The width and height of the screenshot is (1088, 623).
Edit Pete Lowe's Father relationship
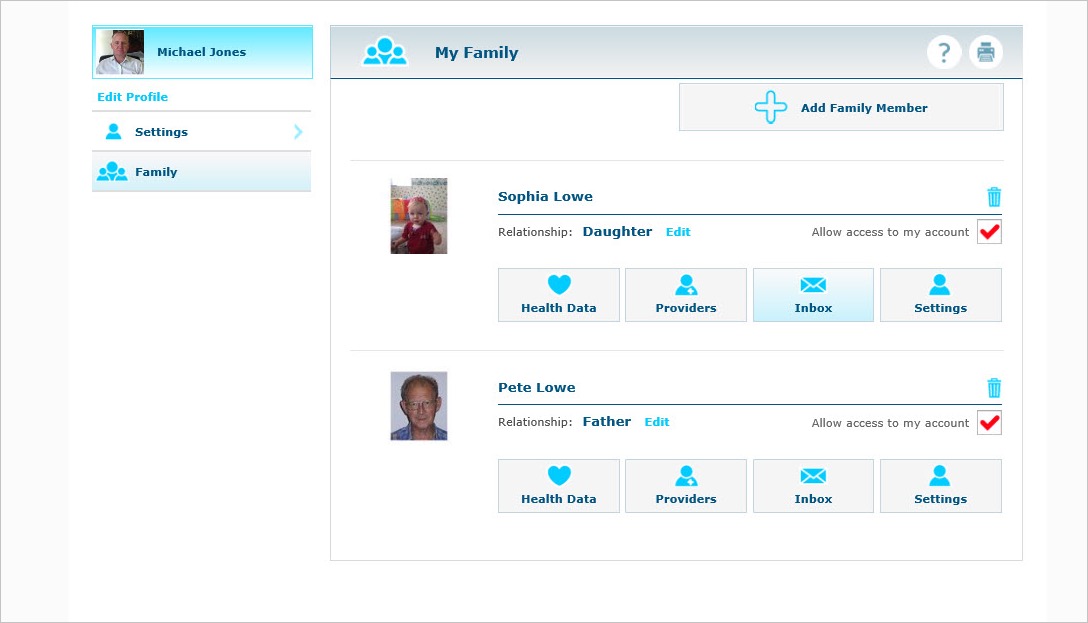(x=656, y=422)
